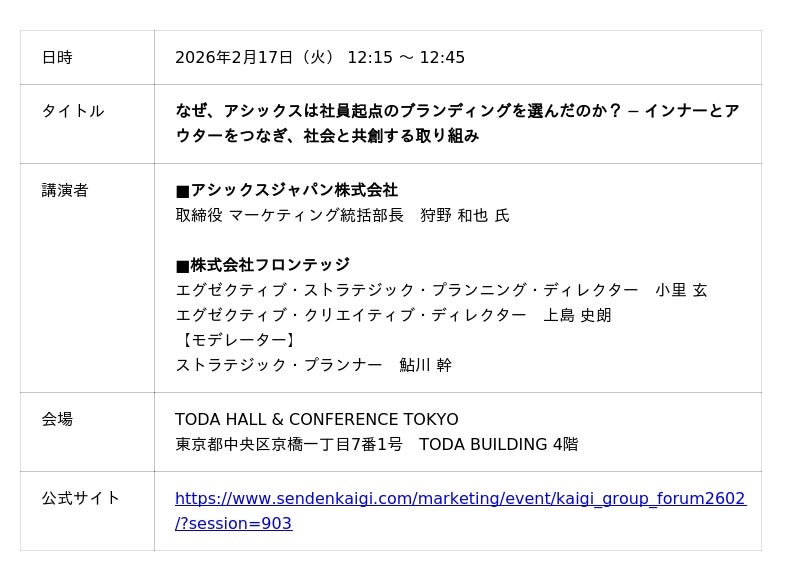Click the 12:45 end time
Image resolution: width=800 pixels, height=581 pixels.
(442, 58)
